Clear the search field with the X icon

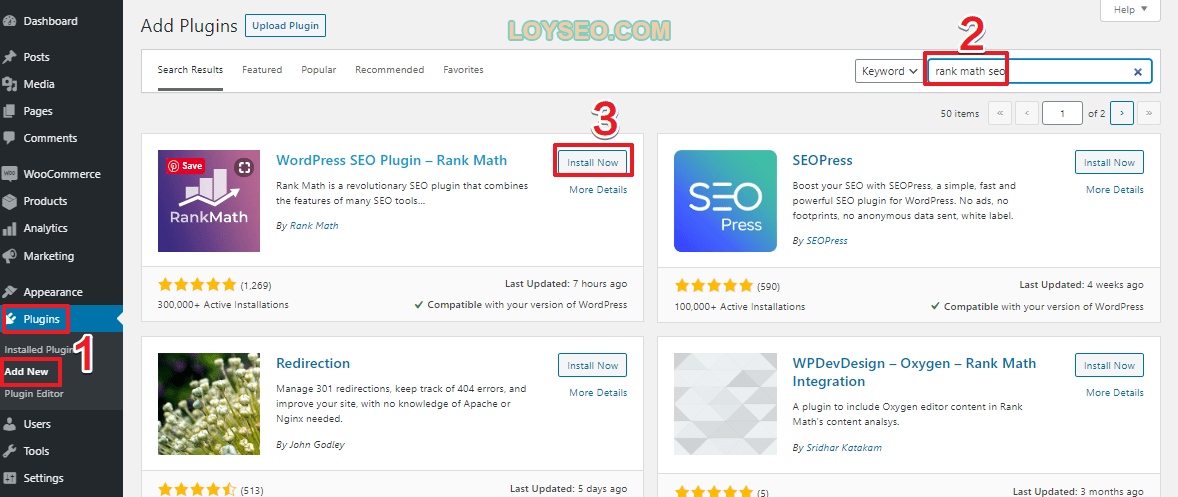click(1137, 72)
